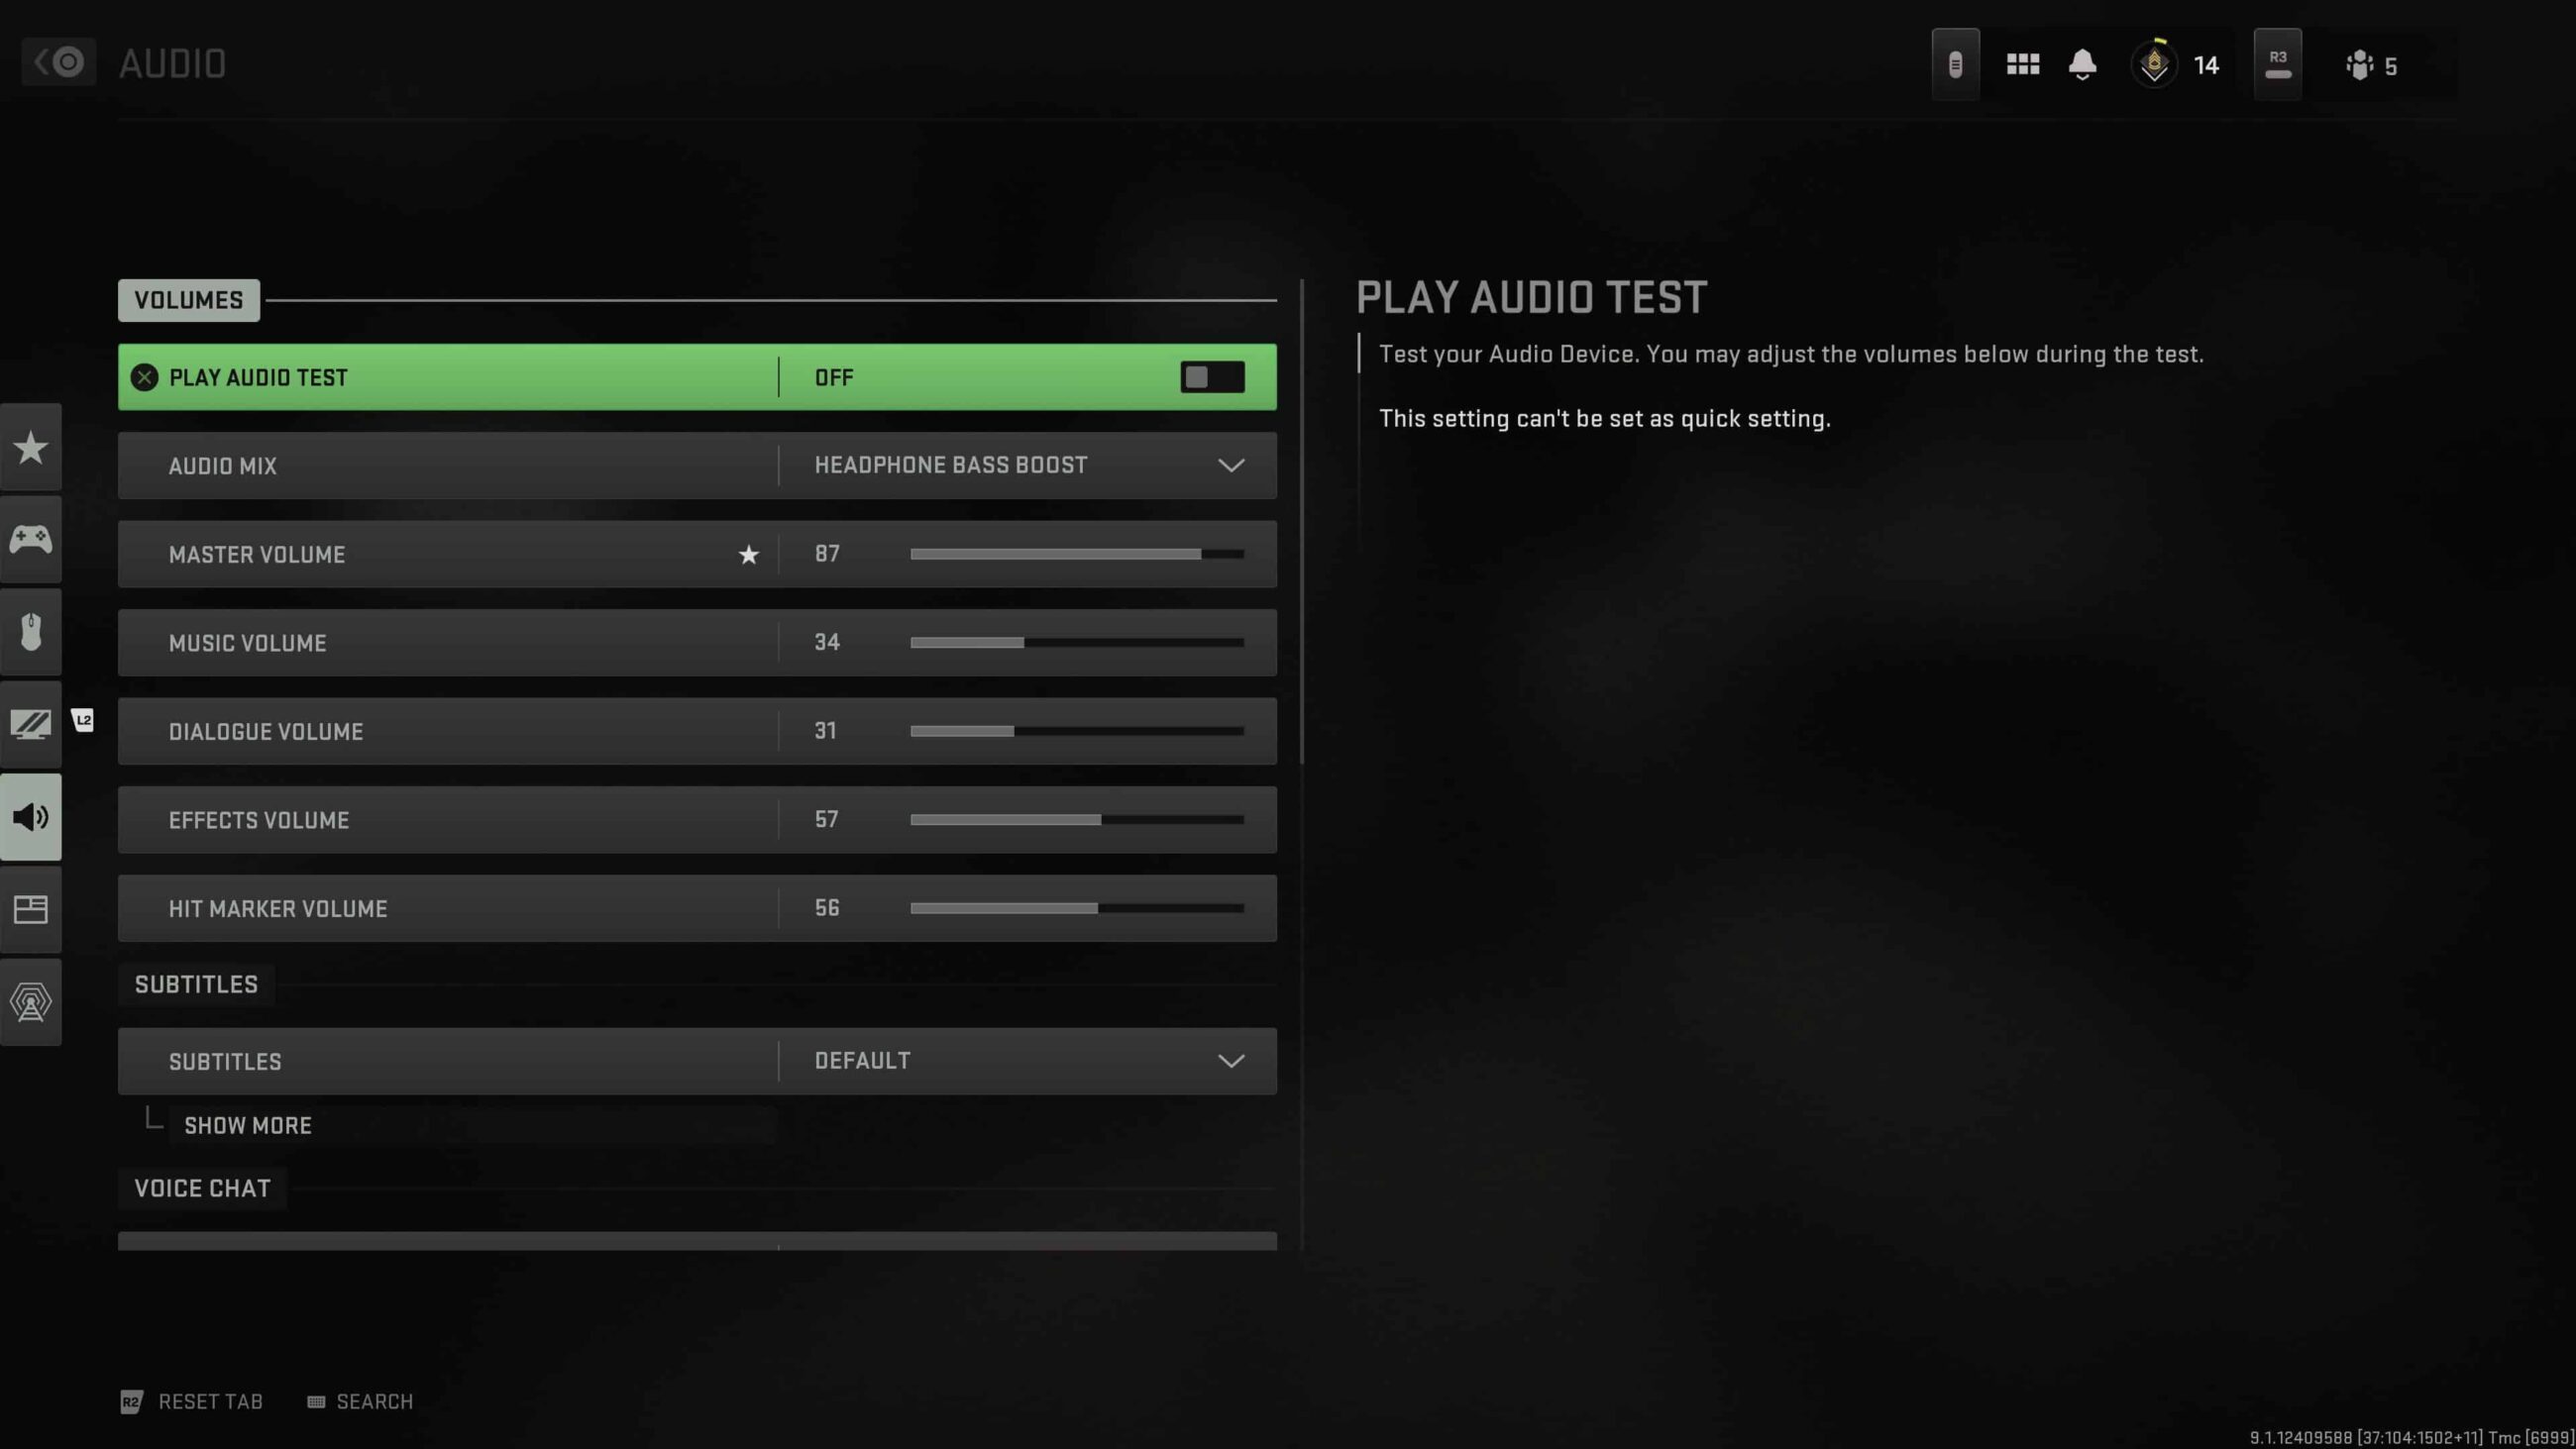Click the notifications bell icon in top bar

pos(2083,63)
